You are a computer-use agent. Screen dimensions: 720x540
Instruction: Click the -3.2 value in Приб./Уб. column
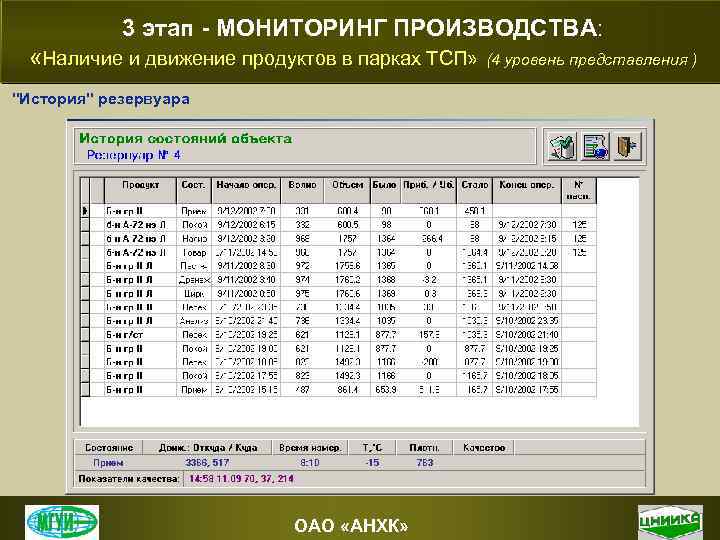429,280
